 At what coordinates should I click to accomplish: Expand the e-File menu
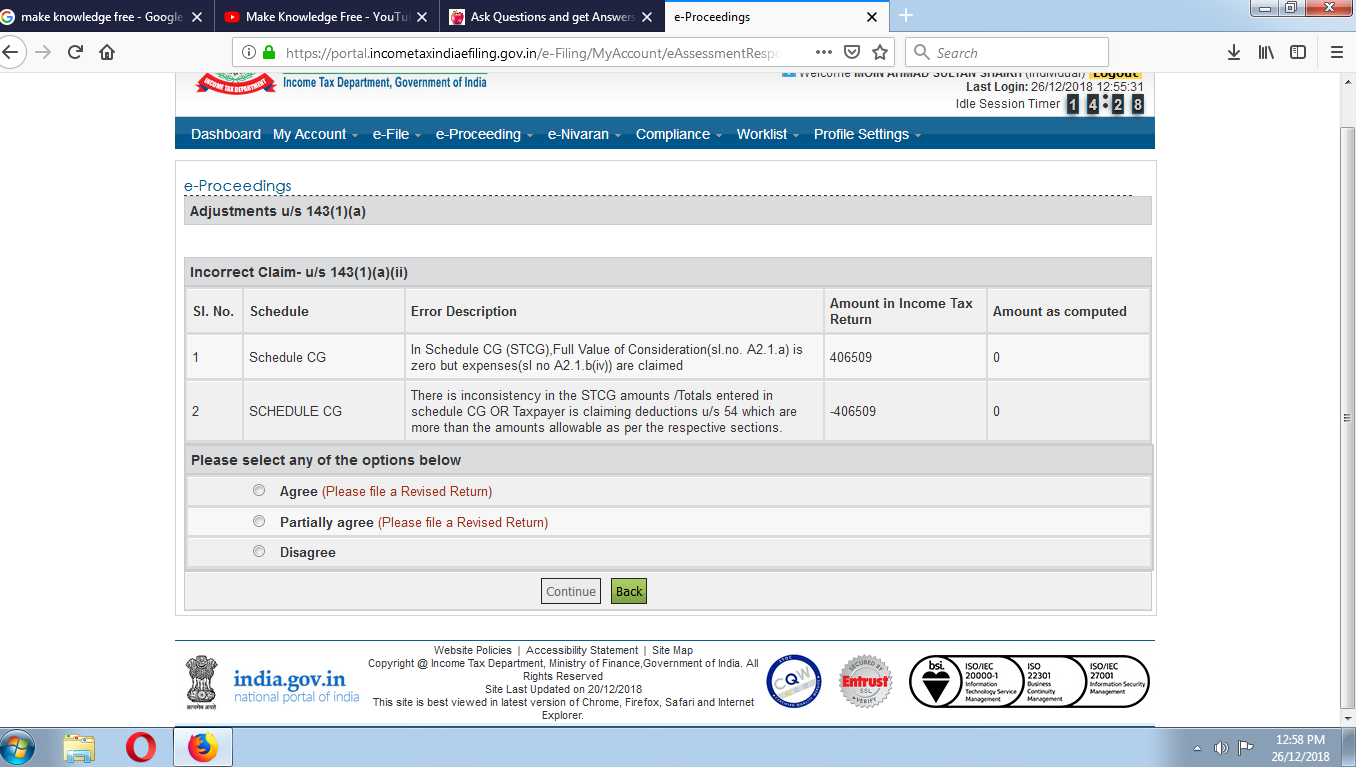[x=397, y=134]
